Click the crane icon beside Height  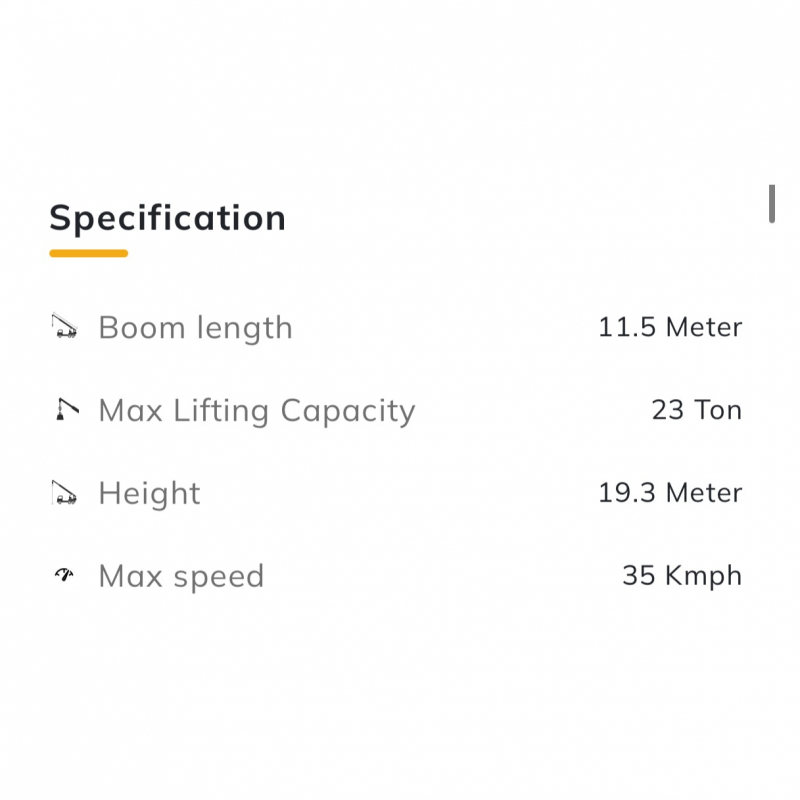click(64, 493)
